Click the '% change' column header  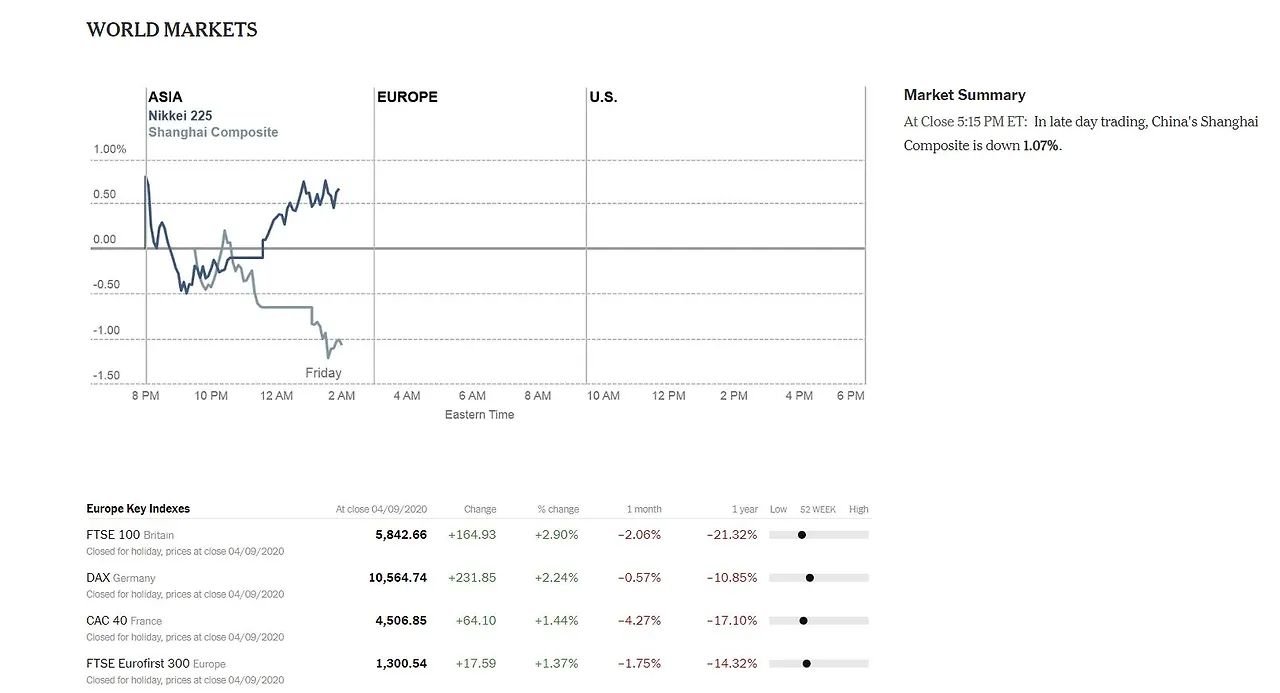tap(558, 509)
